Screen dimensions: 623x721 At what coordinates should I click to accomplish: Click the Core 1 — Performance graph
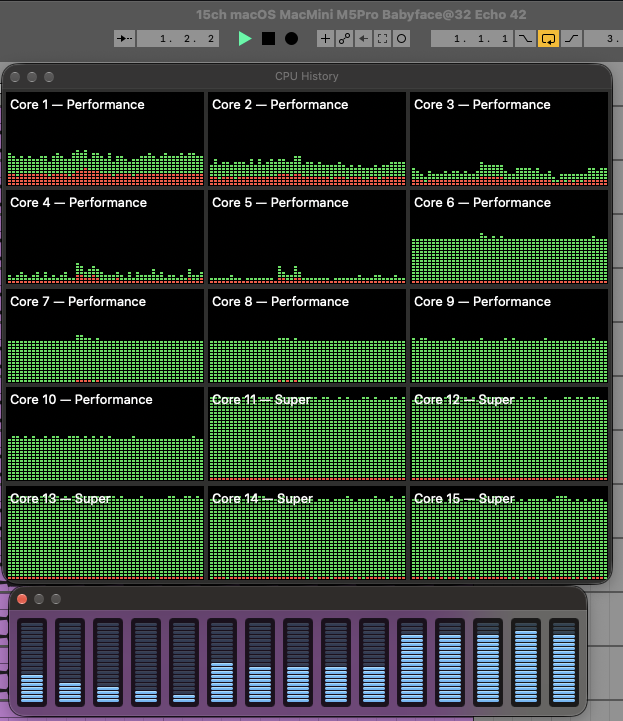105,139
